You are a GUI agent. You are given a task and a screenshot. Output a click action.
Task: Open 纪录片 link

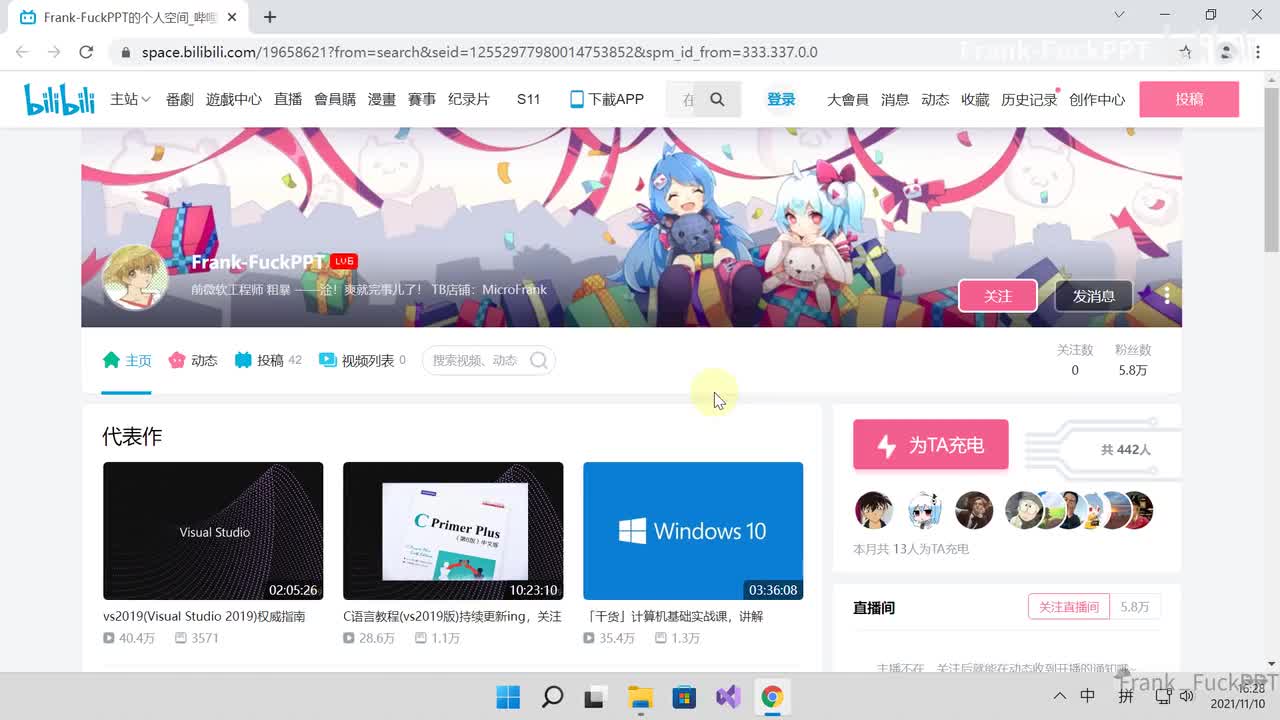pyautogui.click(x=469, y=99)
